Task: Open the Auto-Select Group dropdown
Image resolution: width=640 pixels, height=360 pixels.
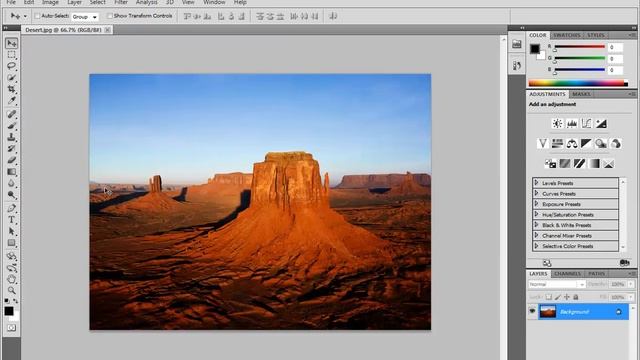Action: 85,17
